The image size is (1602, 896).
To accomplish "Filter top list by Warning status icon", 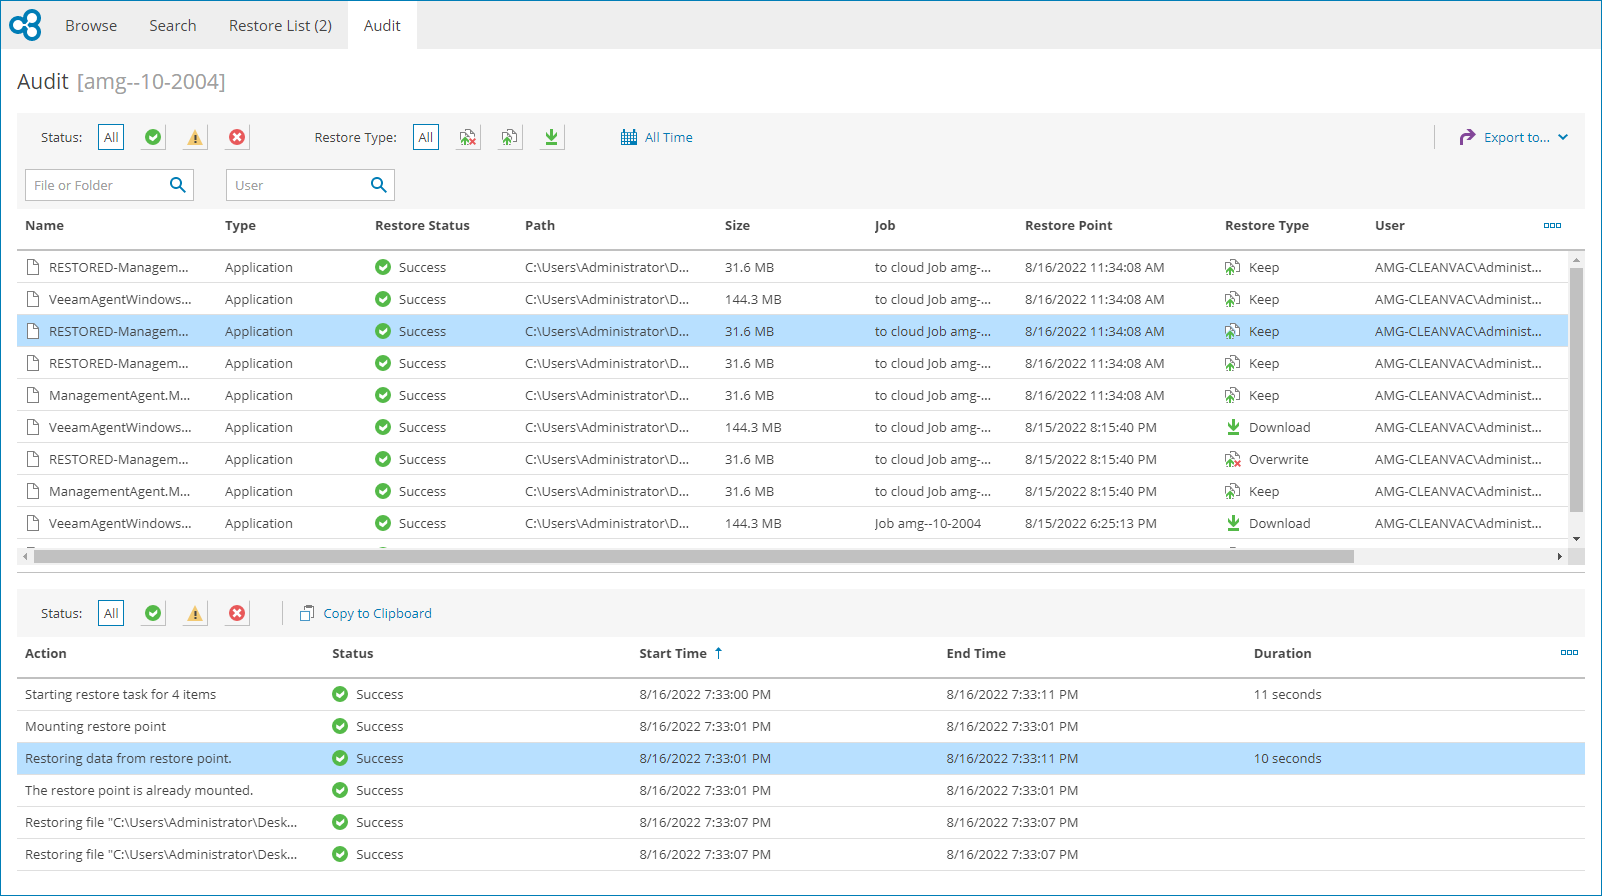I will pyautogui.click(x=195, y=137).
